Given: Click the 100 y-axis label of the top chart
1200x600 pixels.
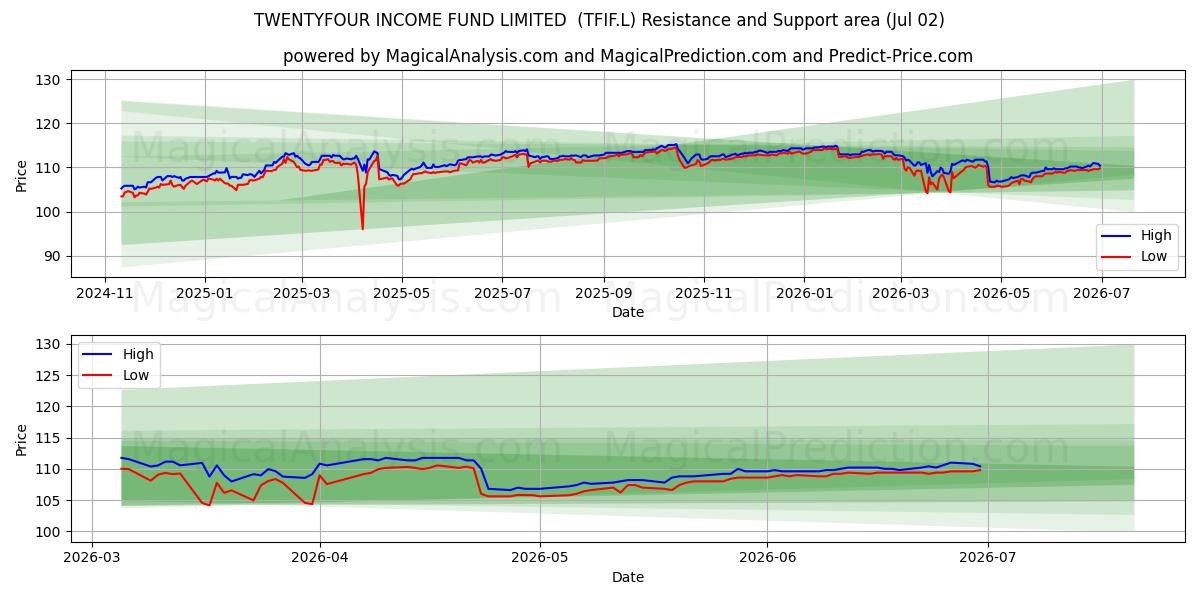Looking at the screenshot, I should point(49,212).
